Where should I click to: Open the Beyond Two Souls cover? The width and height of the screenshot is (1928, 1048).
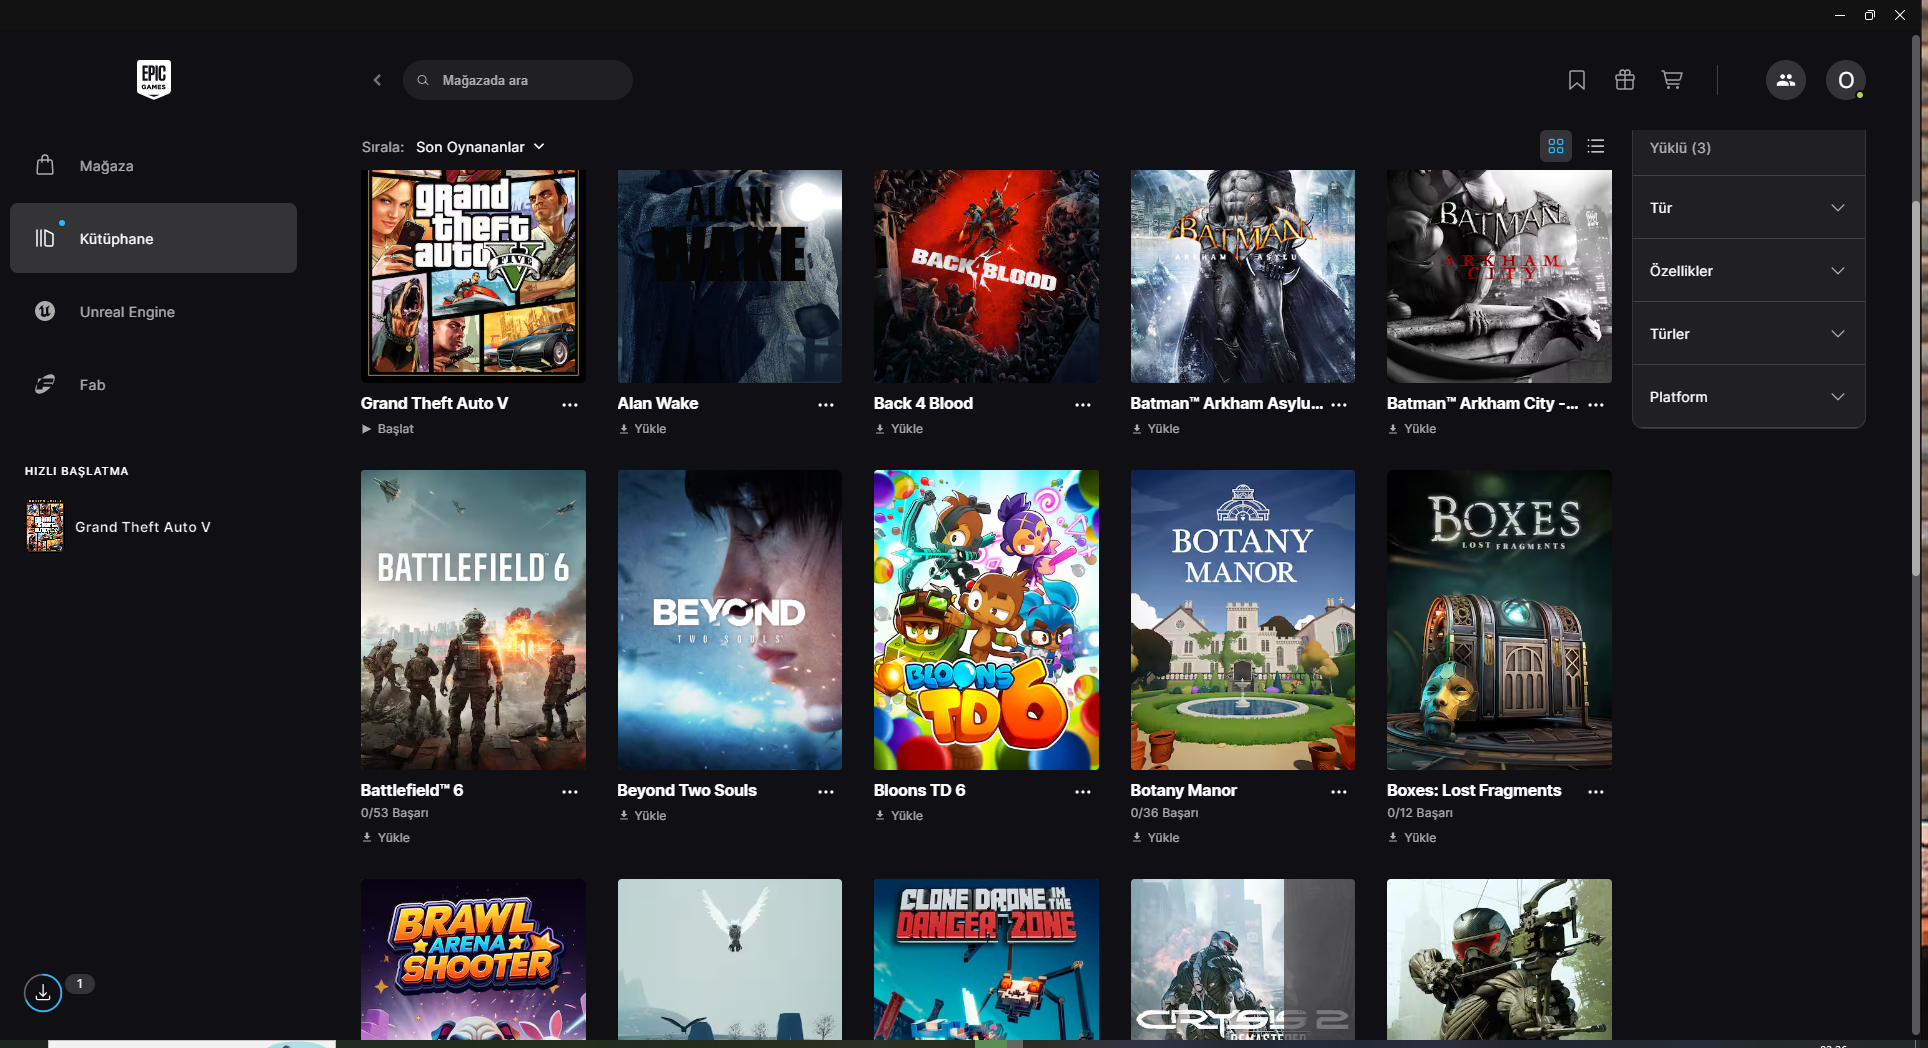pyautogui.click(x=730, y=620)
